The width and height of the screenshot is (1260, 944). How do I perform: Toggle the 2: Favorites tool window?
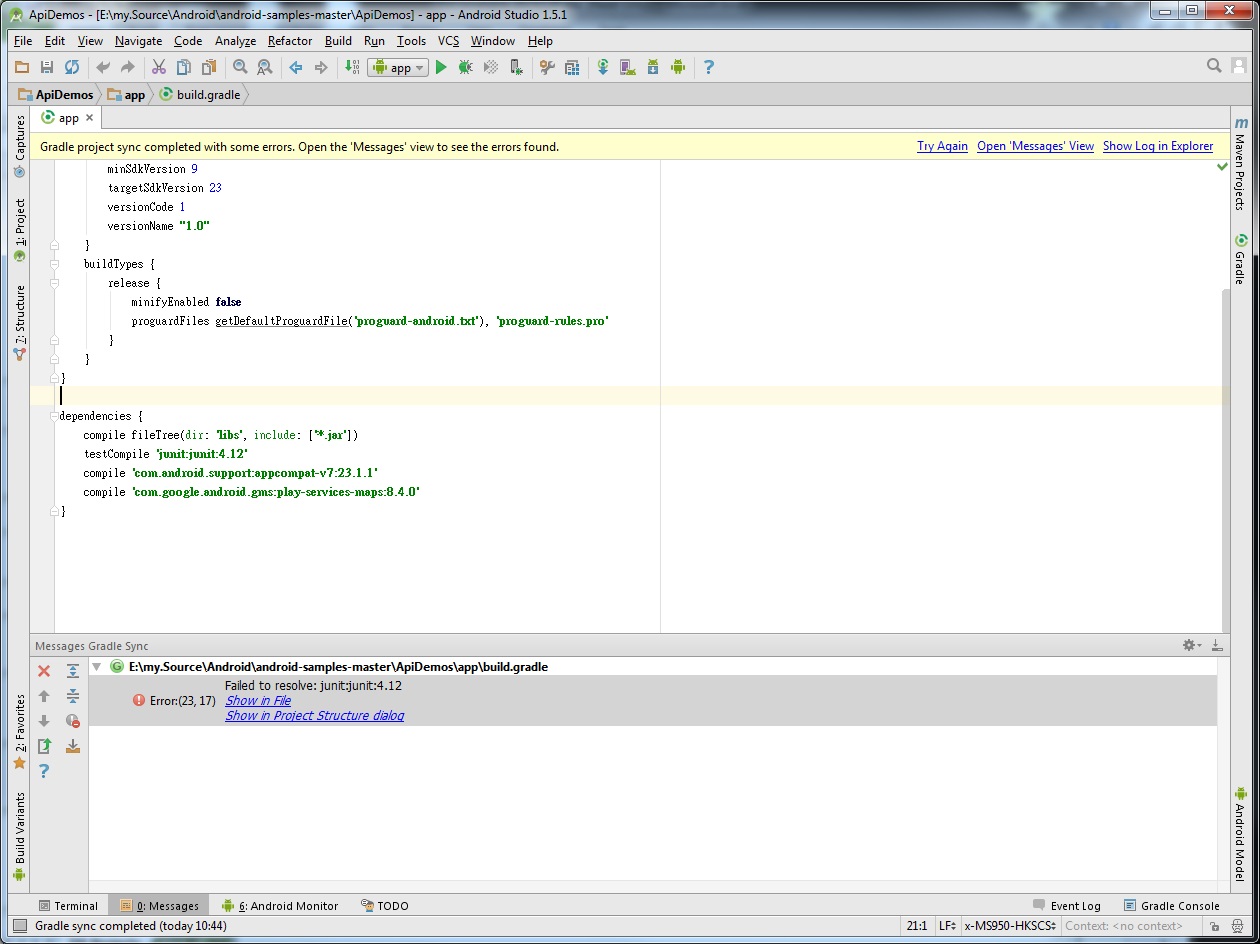[x=20, y=732]
